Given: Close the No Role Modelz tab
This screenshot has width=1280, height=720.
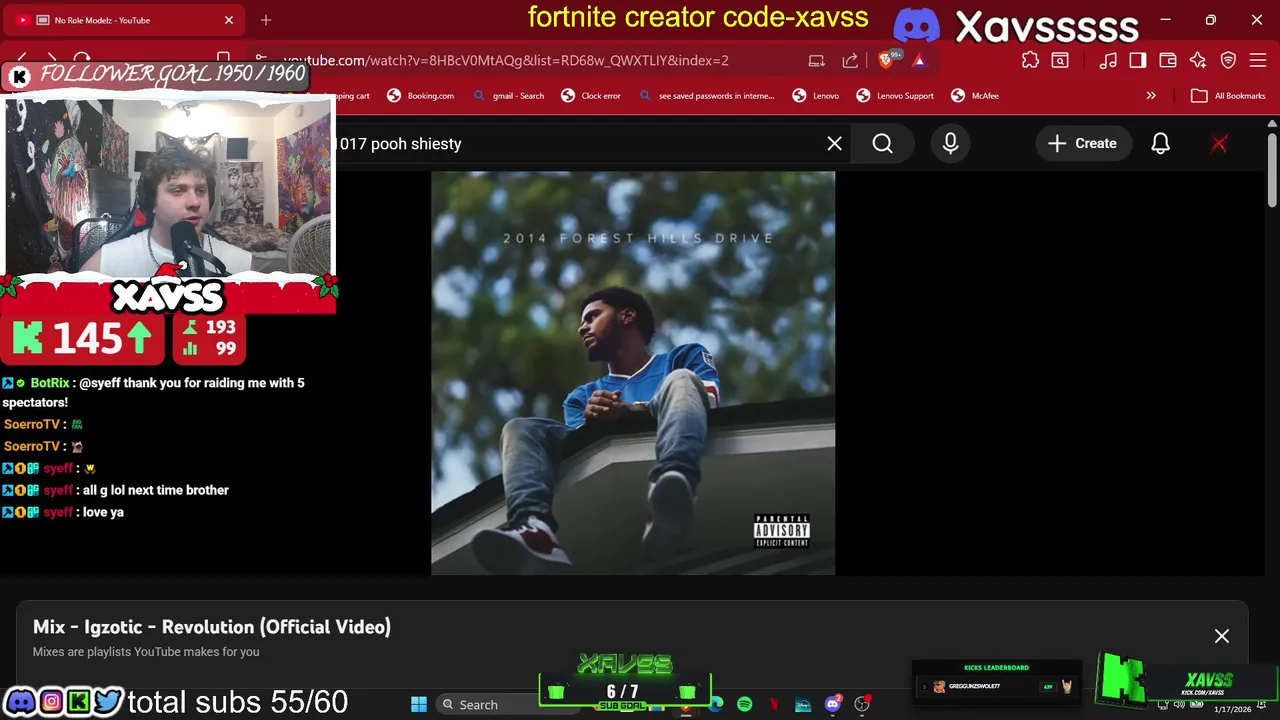Looking at the screenshot, I should (x=228, y=20).
